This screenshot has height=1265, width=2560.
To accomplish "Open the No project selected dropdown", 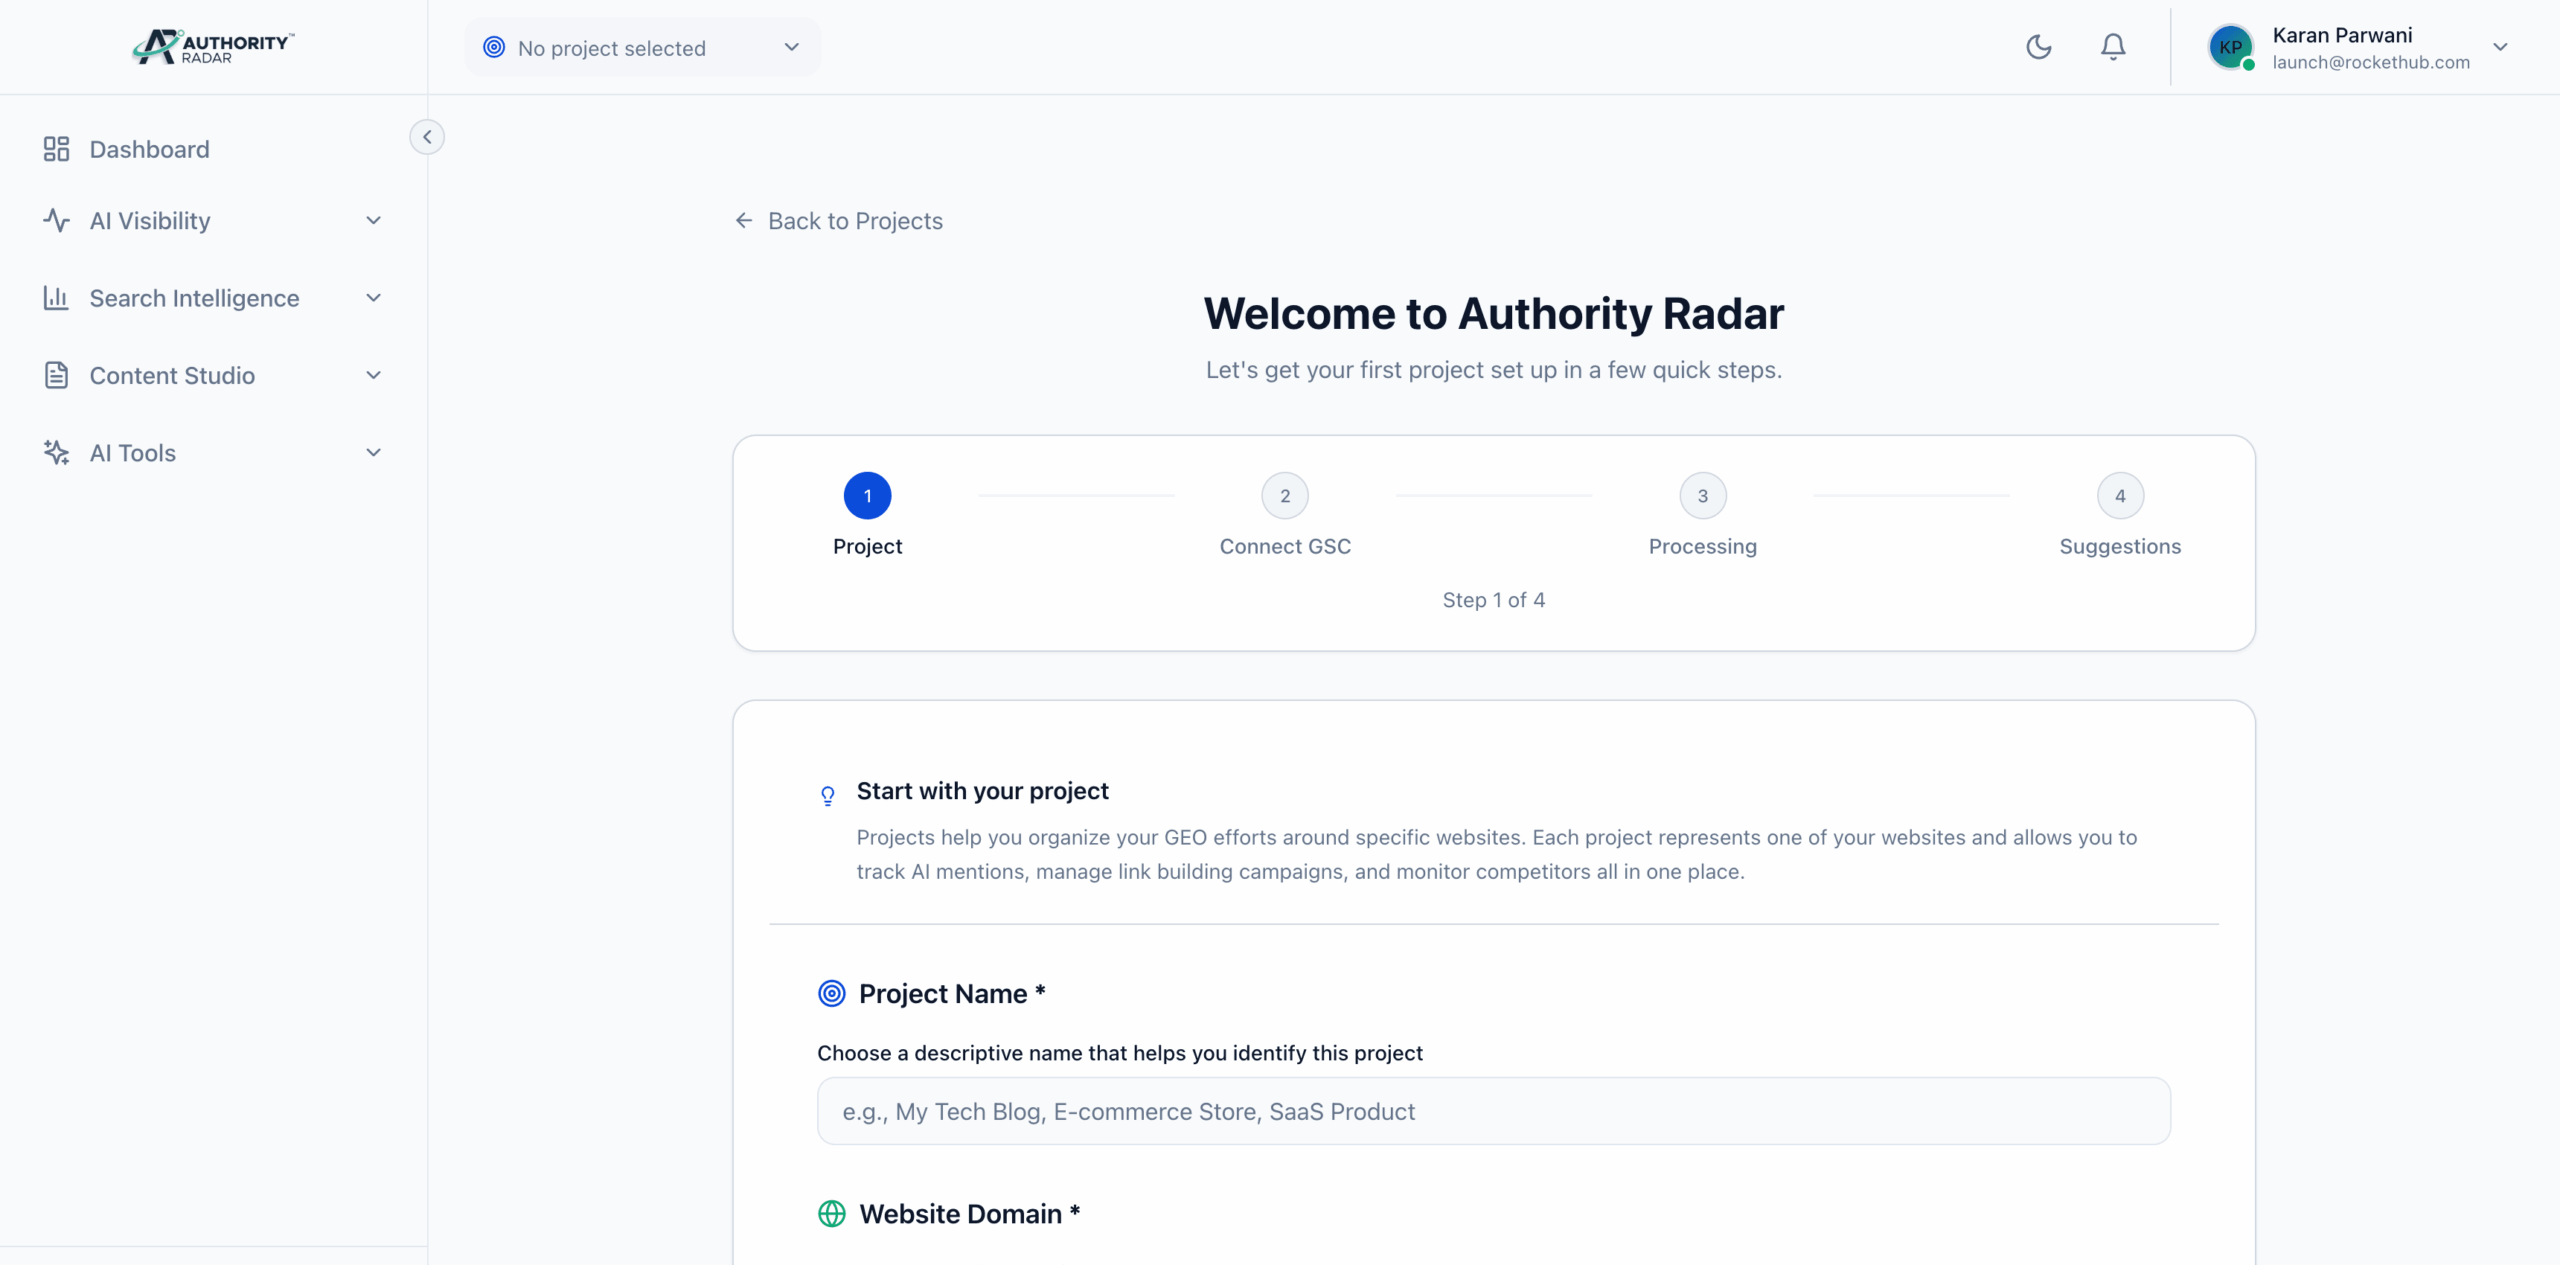I will click(642, 47).
